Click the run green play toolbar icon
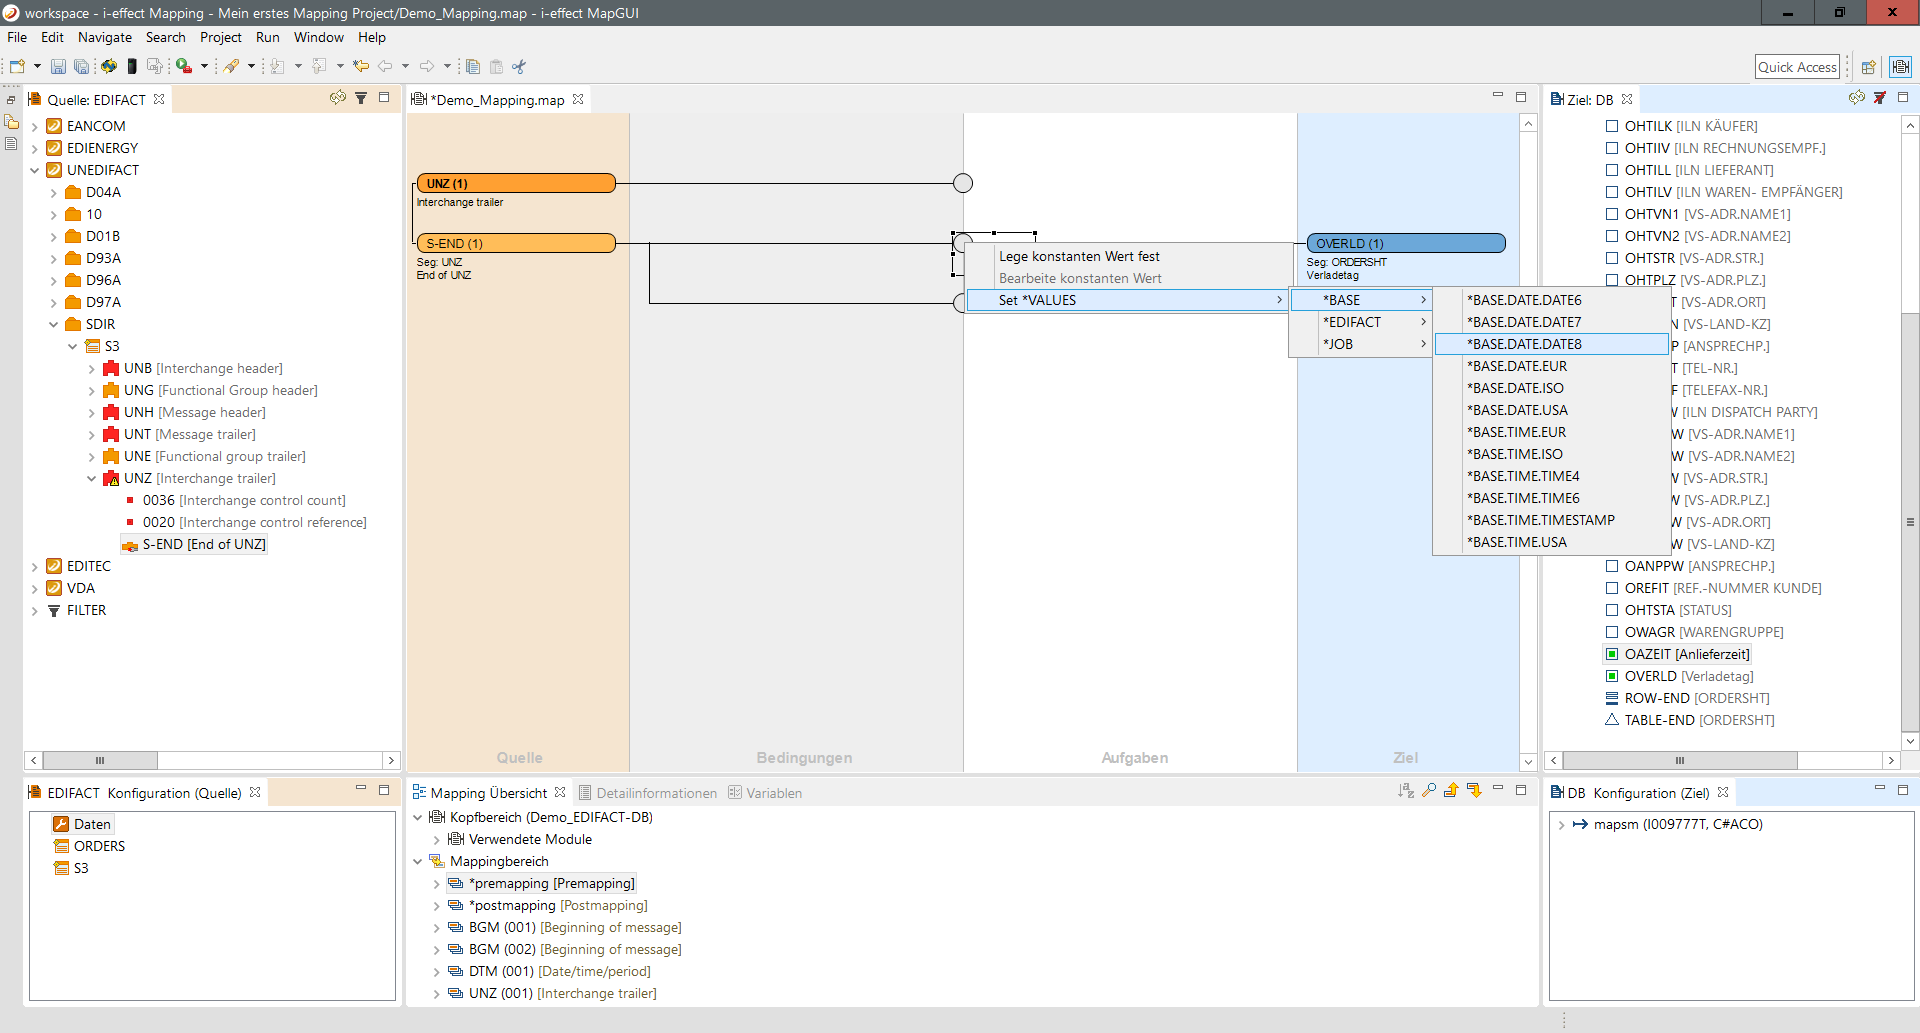1920x1033 pixels. pyautogui.click(x=184, y=67)
